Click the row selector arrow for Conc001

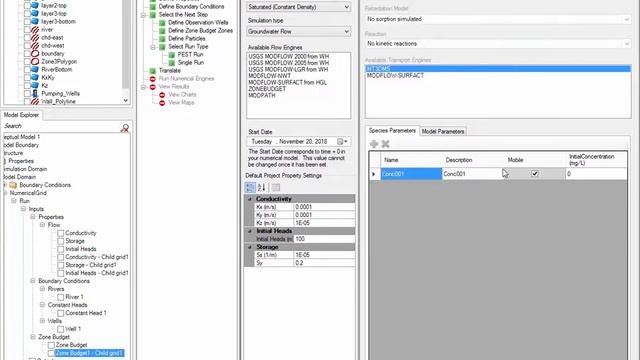click(x=374, y=174)
